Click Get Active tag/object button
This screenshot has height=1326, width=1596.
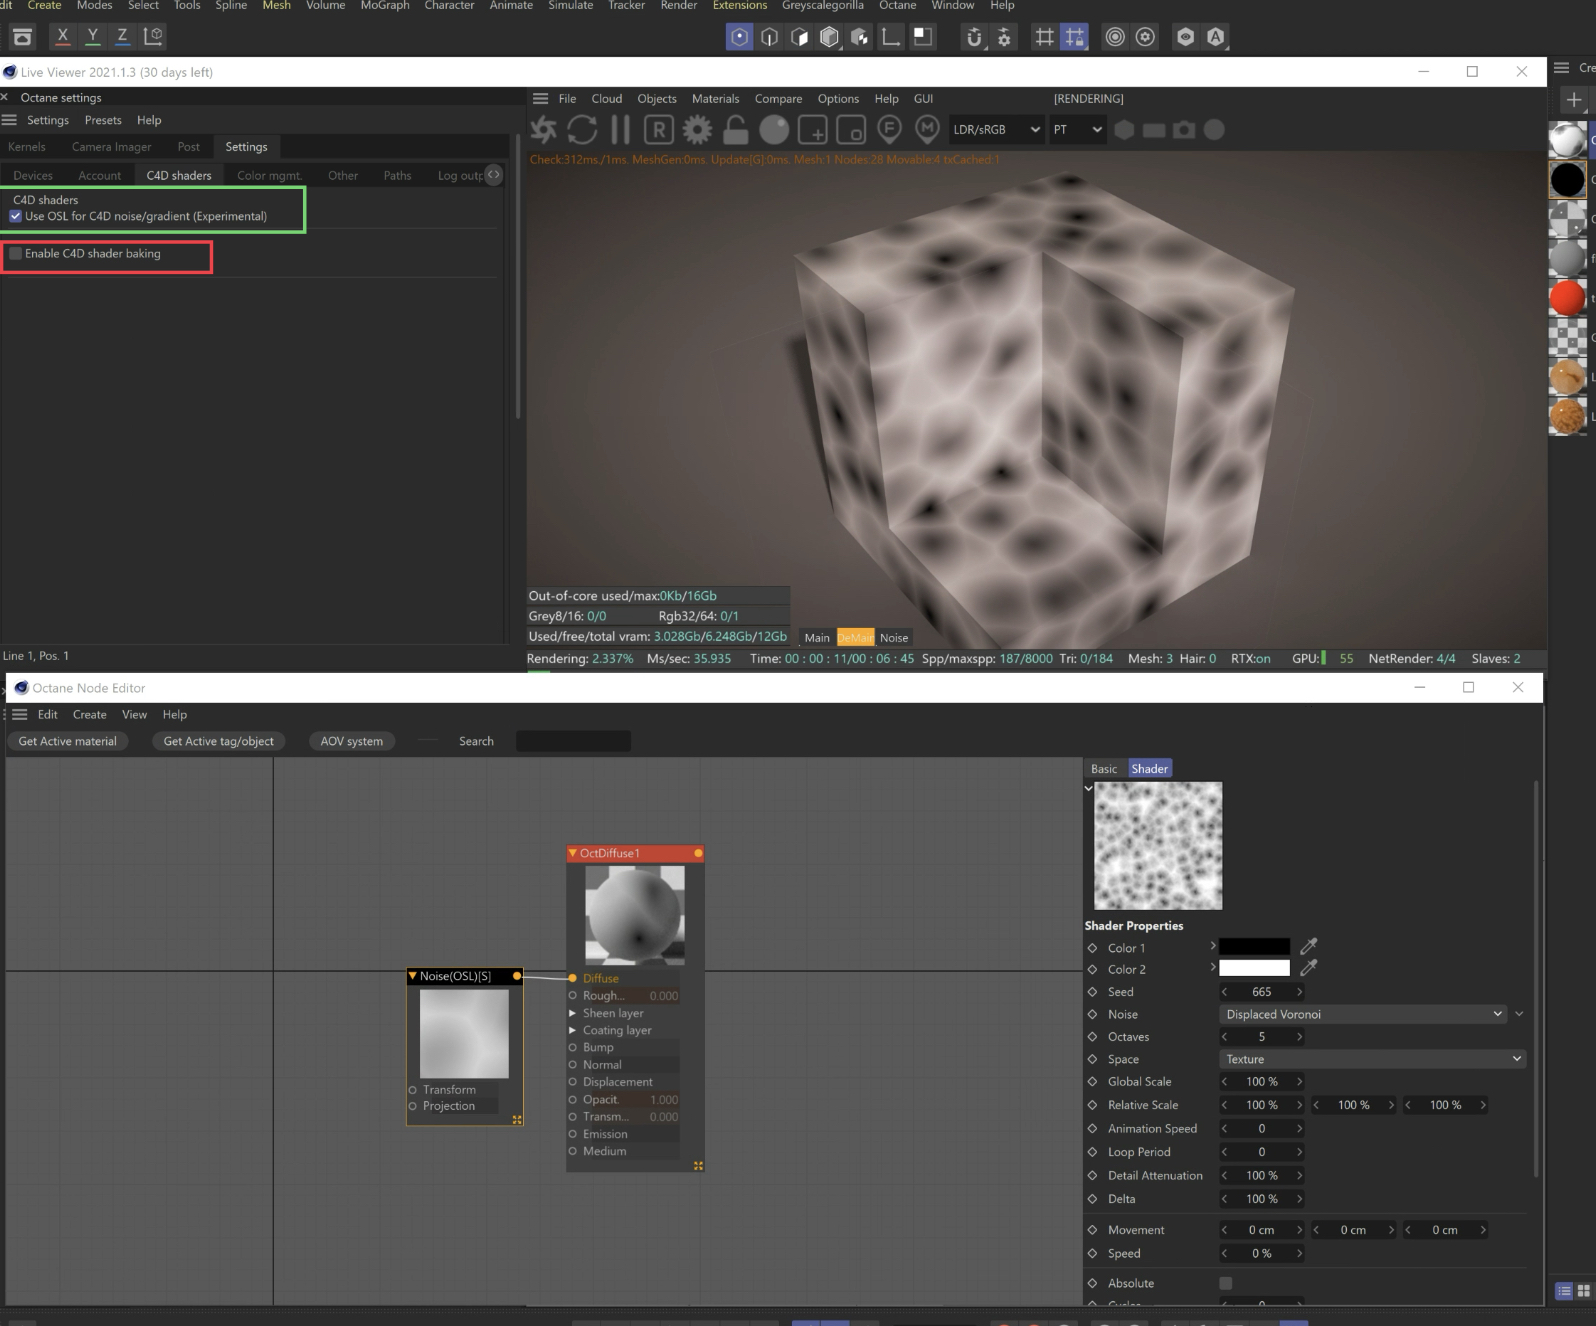pos(219,741)
